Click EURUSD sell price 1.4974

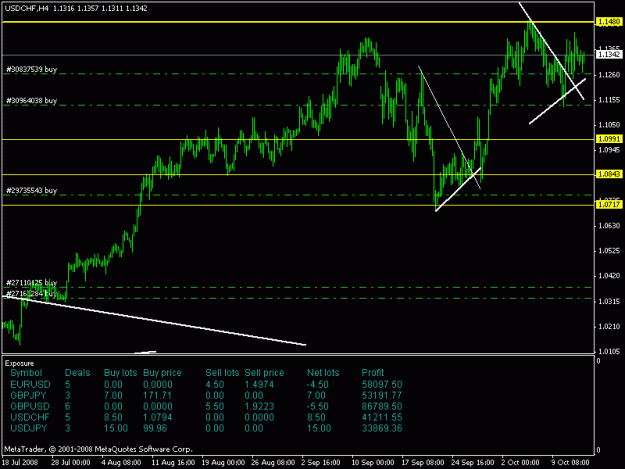[259, 385]
